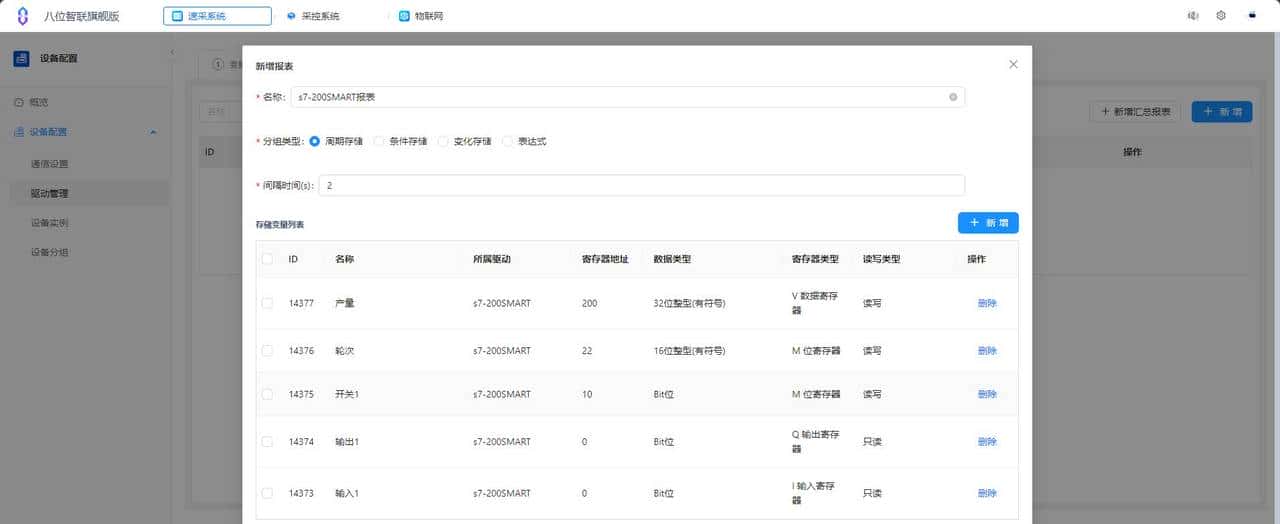Close the 新增报表 dialog with the X
The height and width of the screenshot is (524, 1280).
1013,64
